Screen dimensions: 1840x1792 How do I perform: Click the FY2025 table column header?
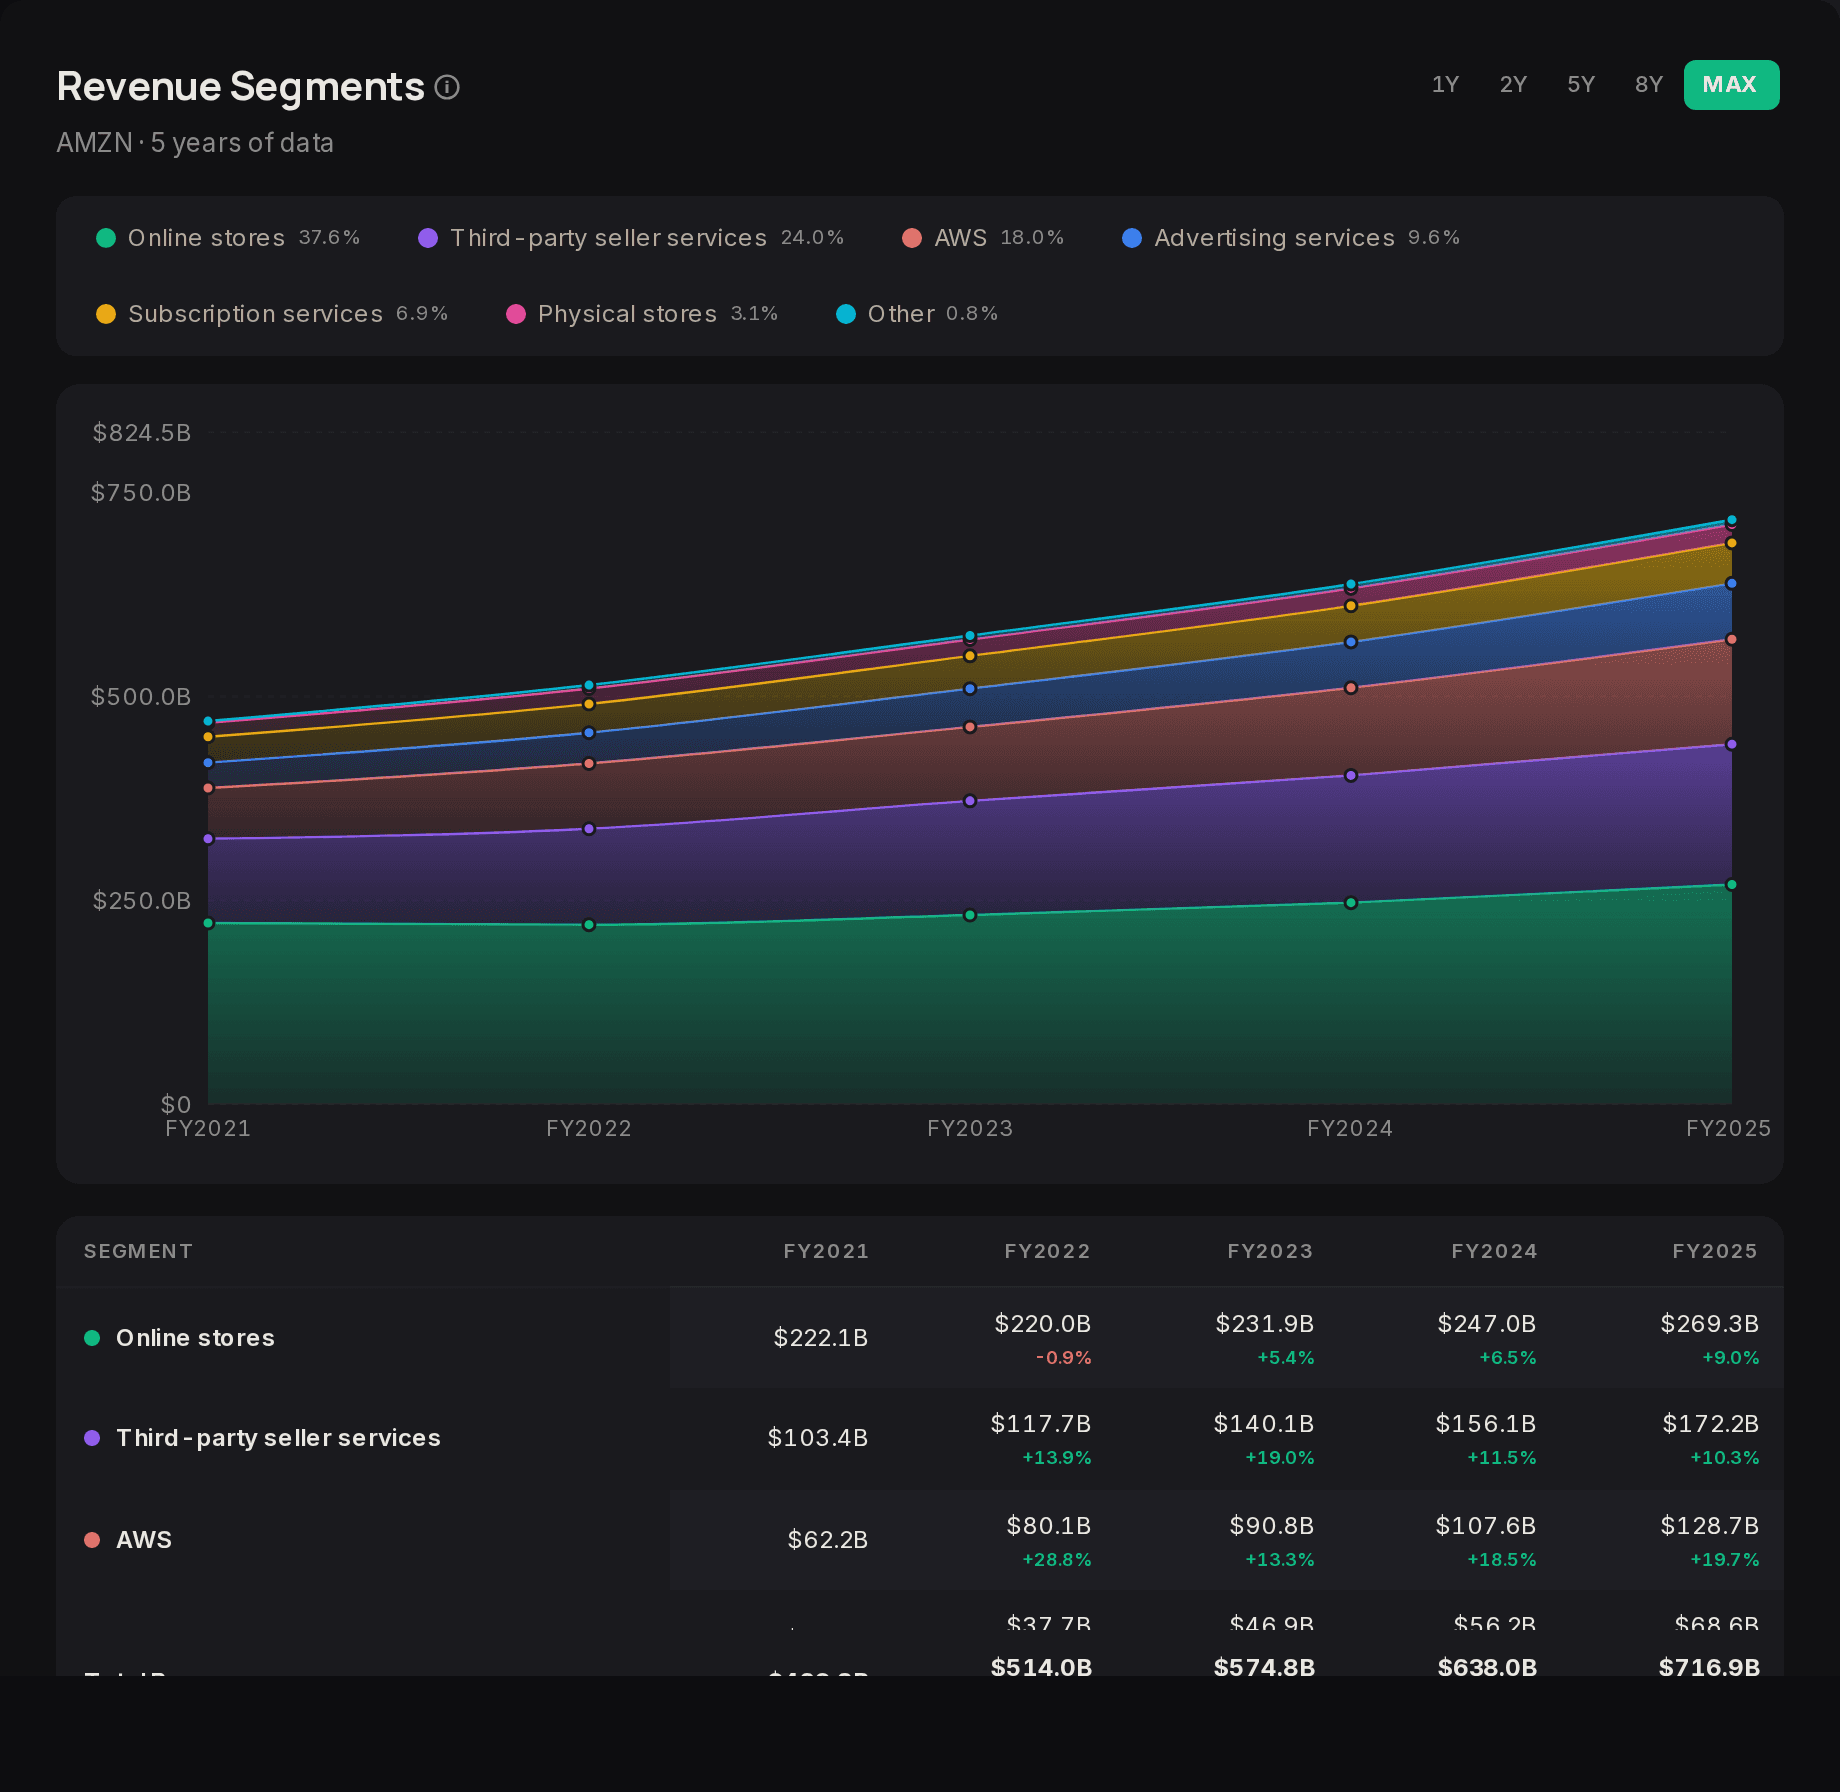click(1715, 1251)
